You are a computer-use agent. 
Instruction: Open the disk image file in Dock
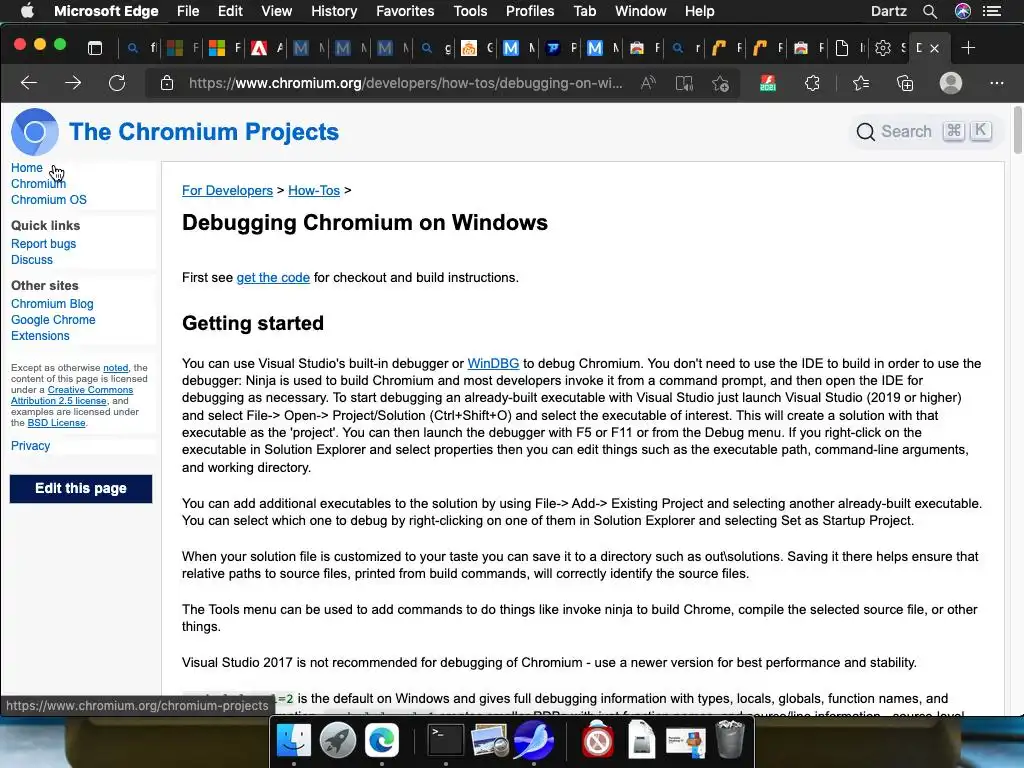641,740
